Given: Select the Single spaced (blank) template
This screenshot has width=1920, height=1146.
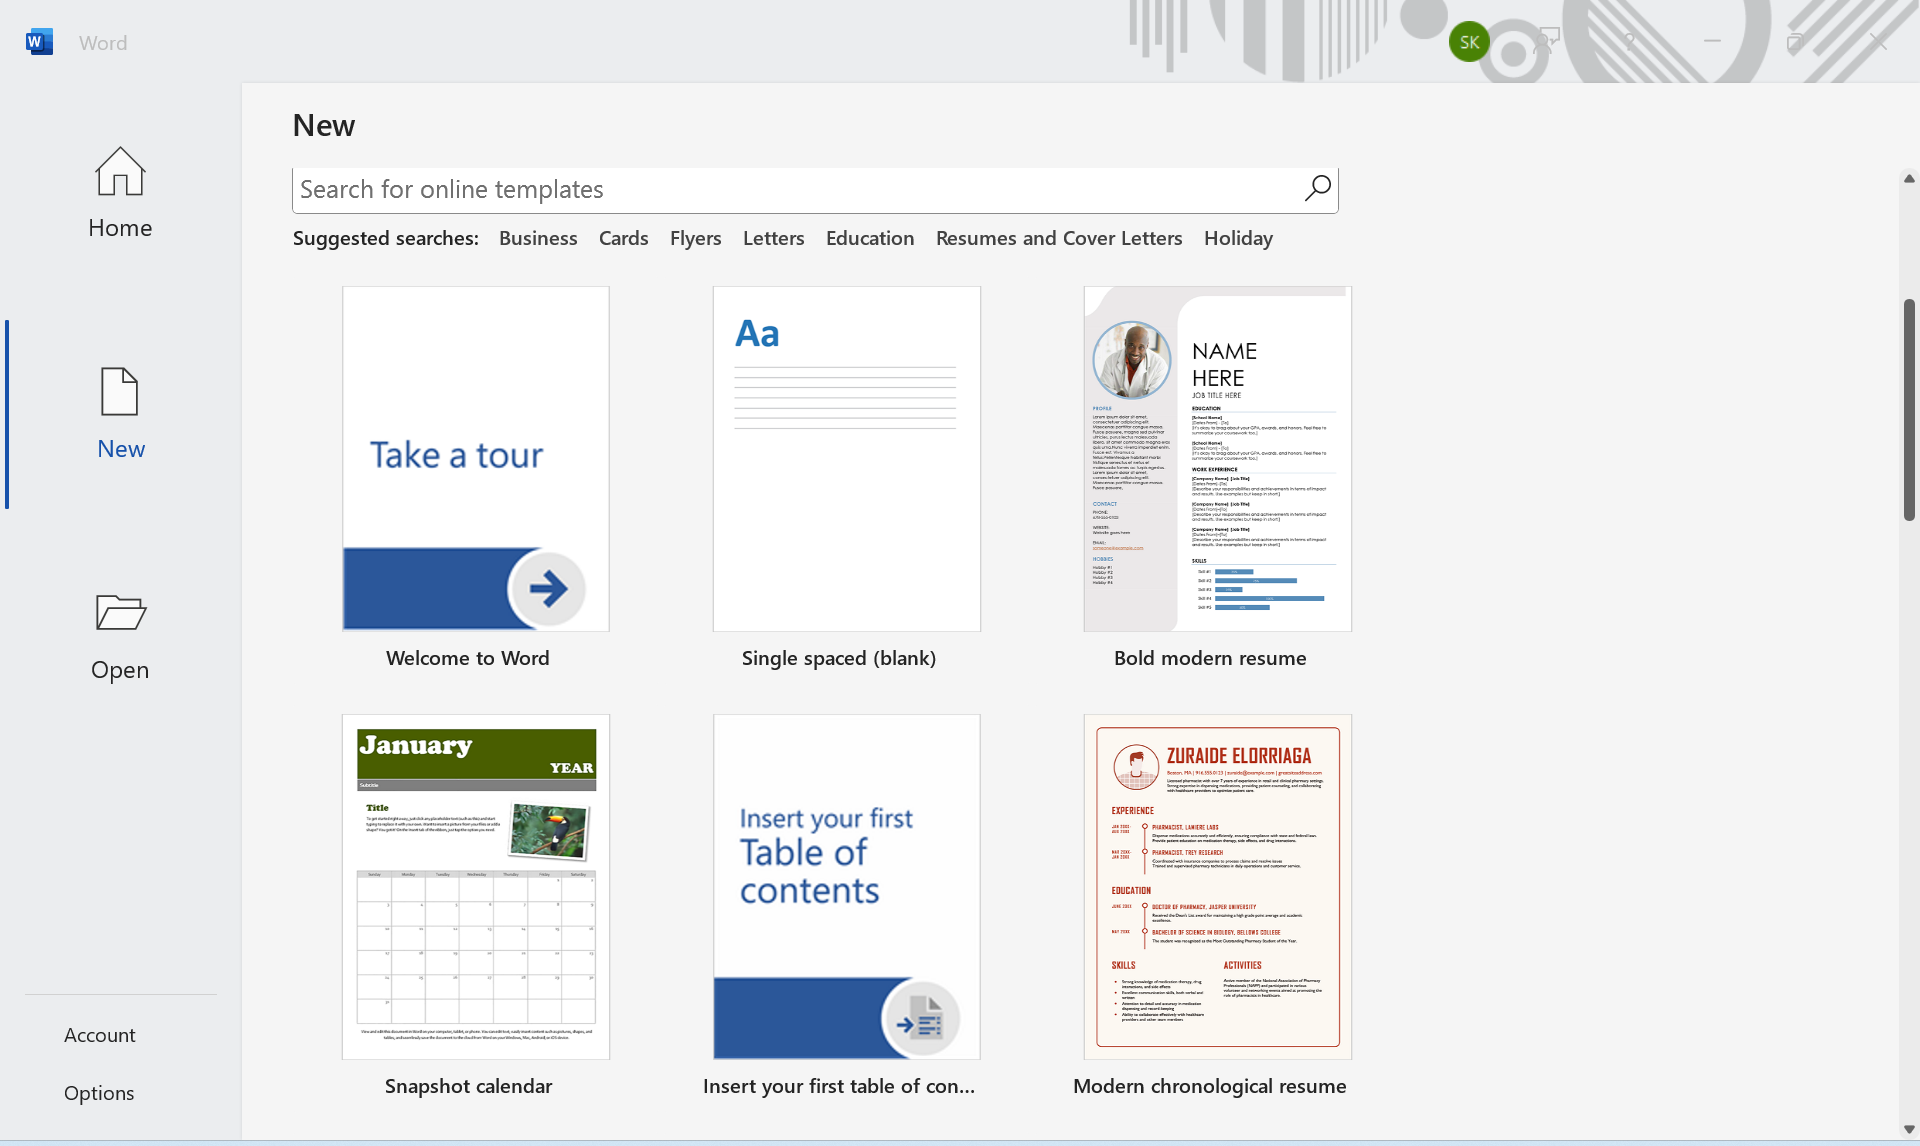Looking at the screenshot, I should (846, 459).
